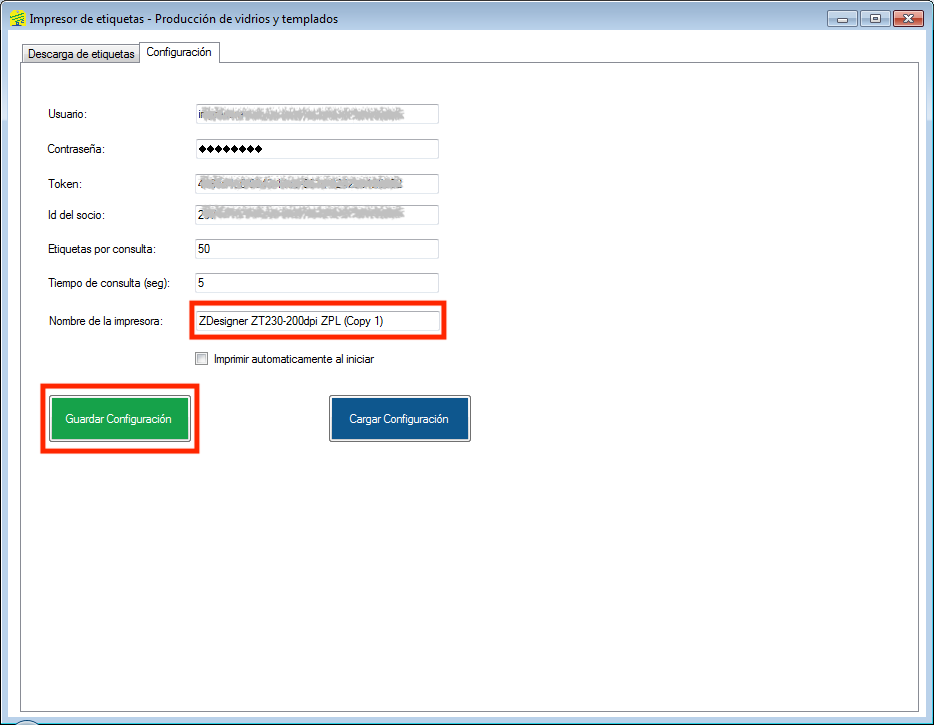Click the window title bar text
This screenshot has width=934, height=725.
pyautogui.click(x=184, y=19)
